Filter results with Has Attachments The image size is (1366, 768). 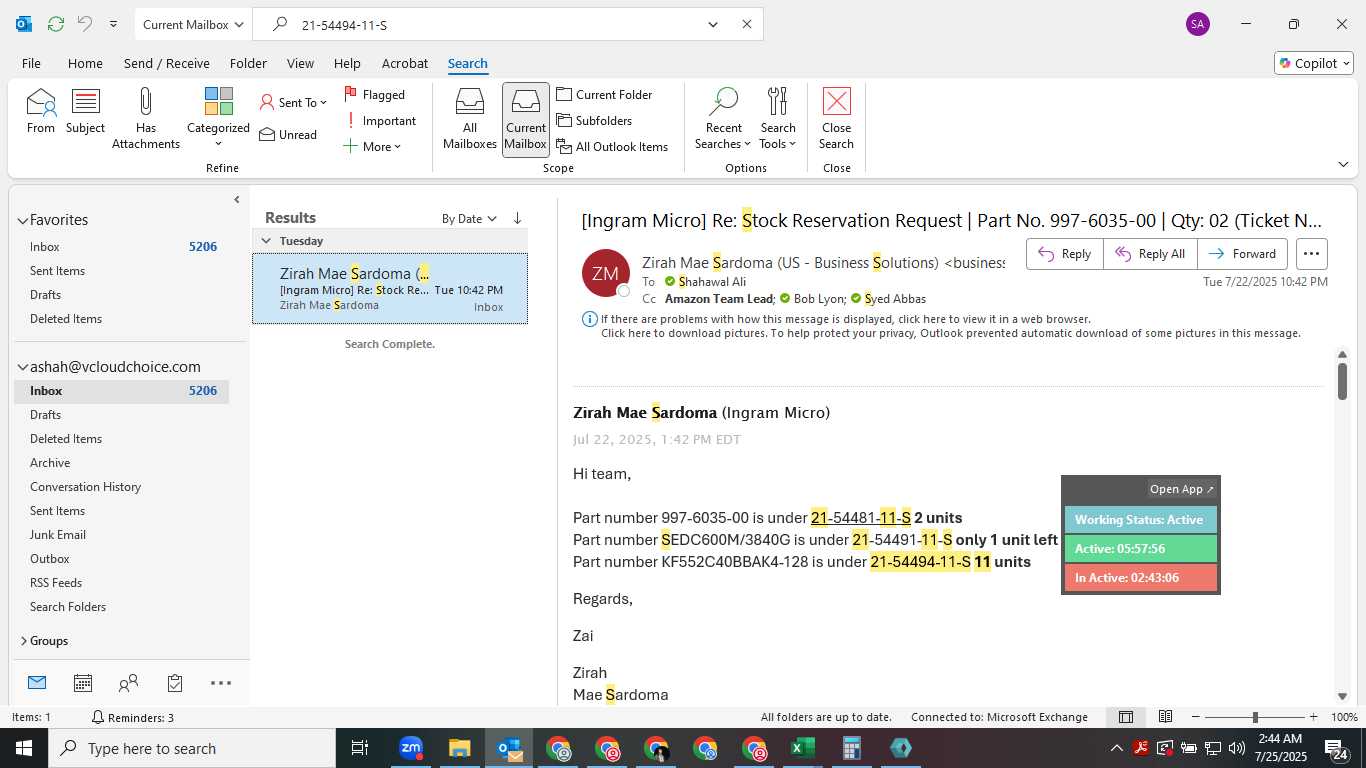pos(146,118)
